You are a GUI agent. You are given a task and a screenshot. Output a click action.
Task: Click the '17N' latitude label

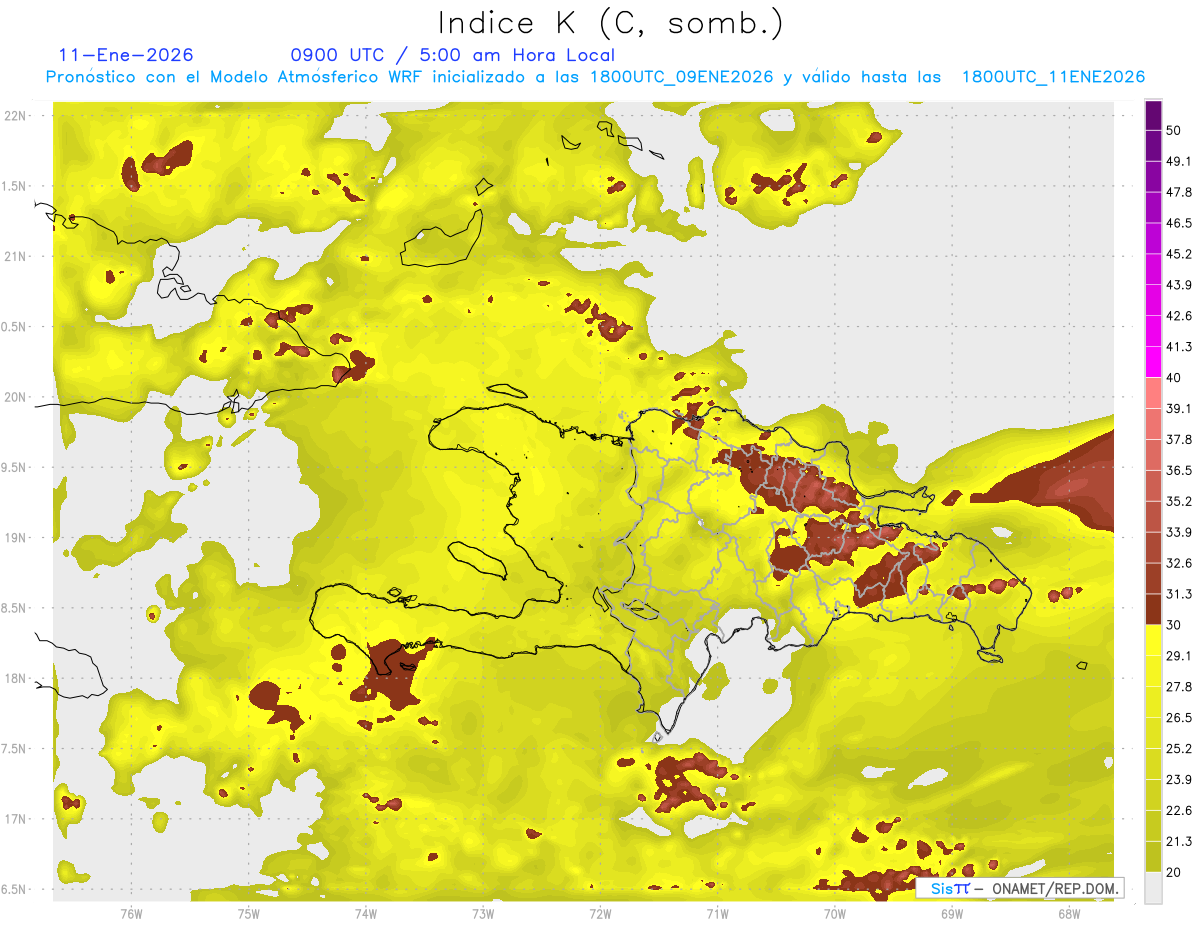tap(17, 818)
